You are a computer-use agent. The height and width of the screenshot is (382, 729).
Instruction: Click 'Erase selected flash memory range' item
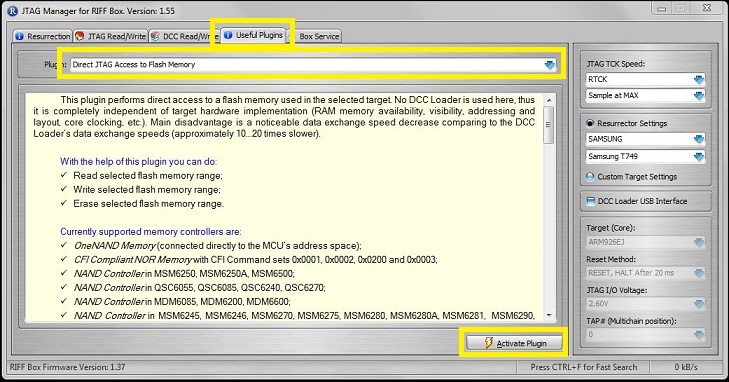(148, 204)
